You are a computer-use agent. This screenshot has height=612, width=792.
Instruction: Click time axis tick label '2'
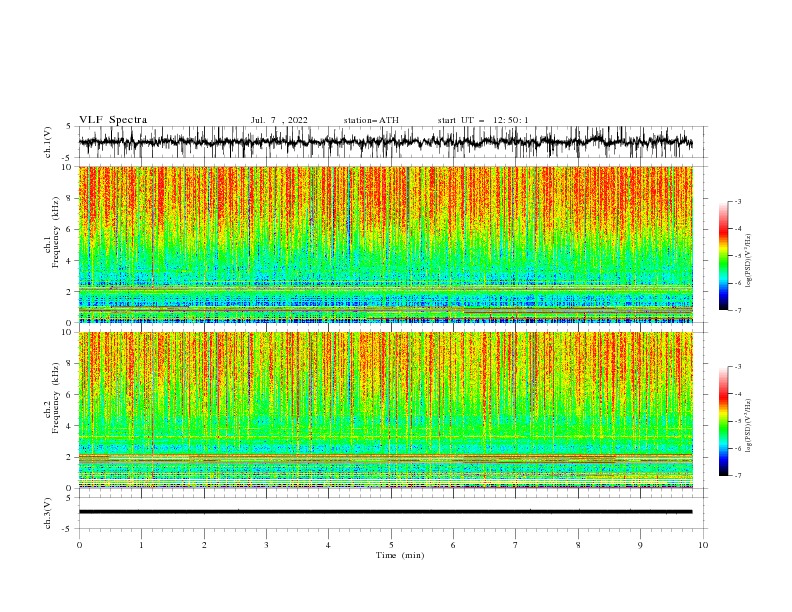(x=204, y=545)
